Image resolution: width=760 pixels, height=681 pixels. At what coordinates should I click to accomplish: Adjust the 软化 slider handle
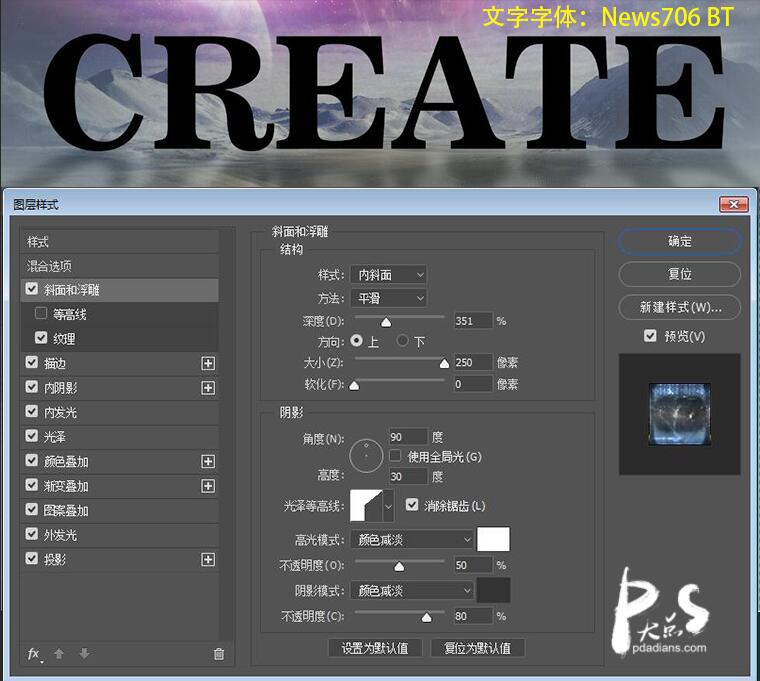coord(354,386)
